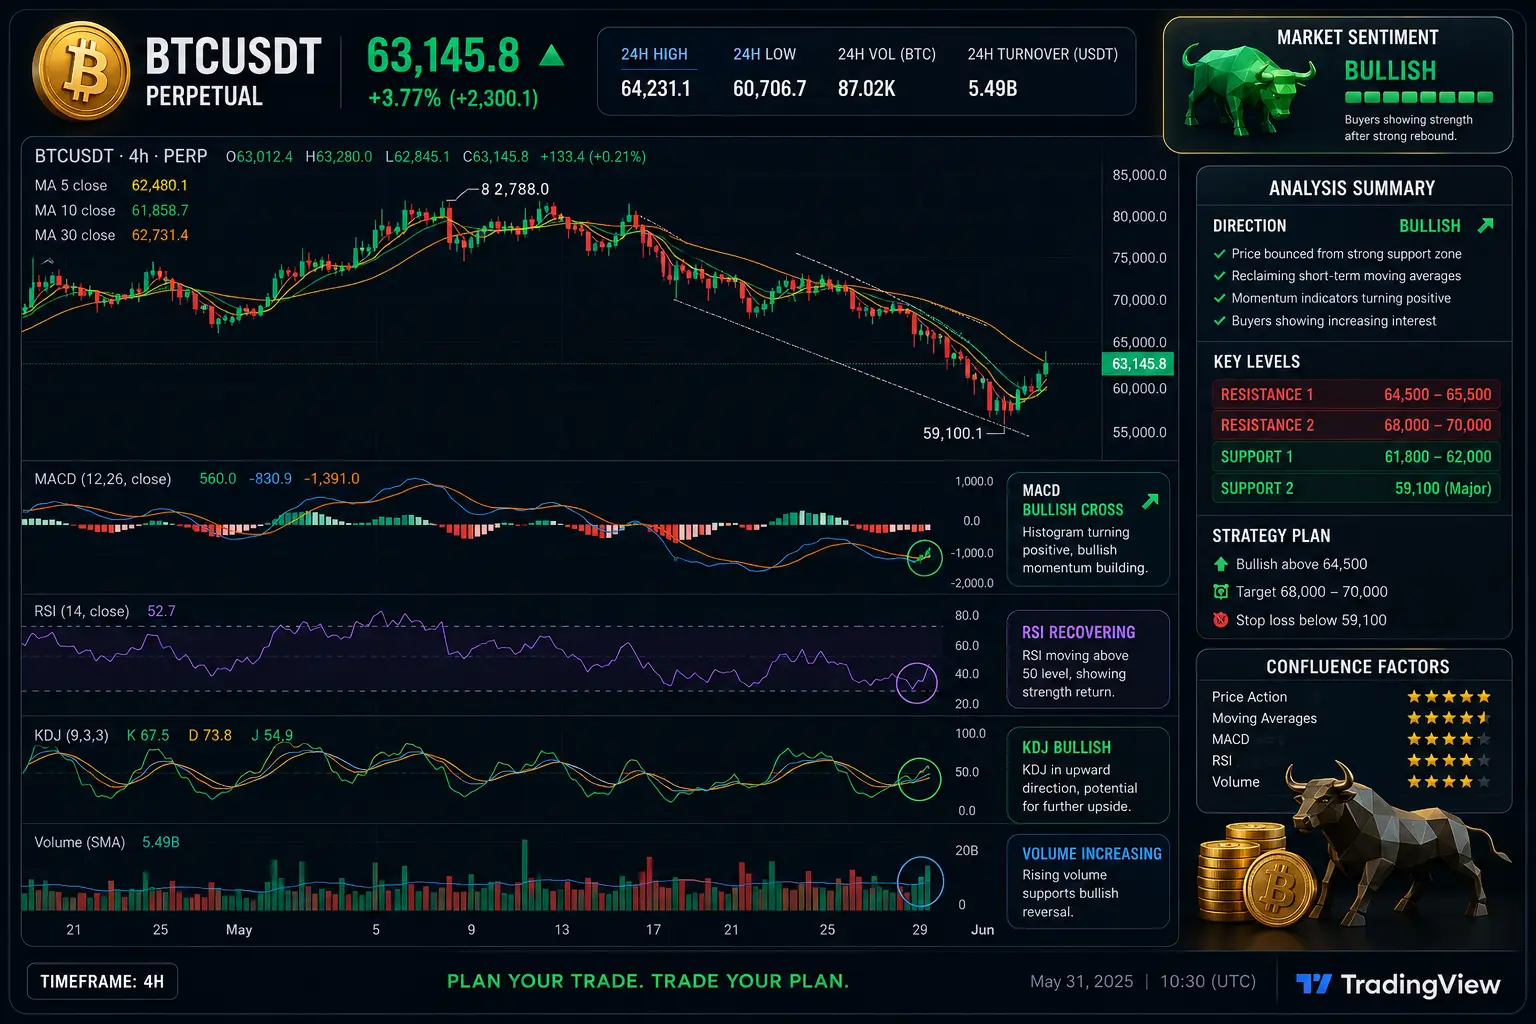The width and height of the screenshot is (1536, 1024).
Task: Click the RSI star rating under Confluence Factors
Action: (1449, 761)
